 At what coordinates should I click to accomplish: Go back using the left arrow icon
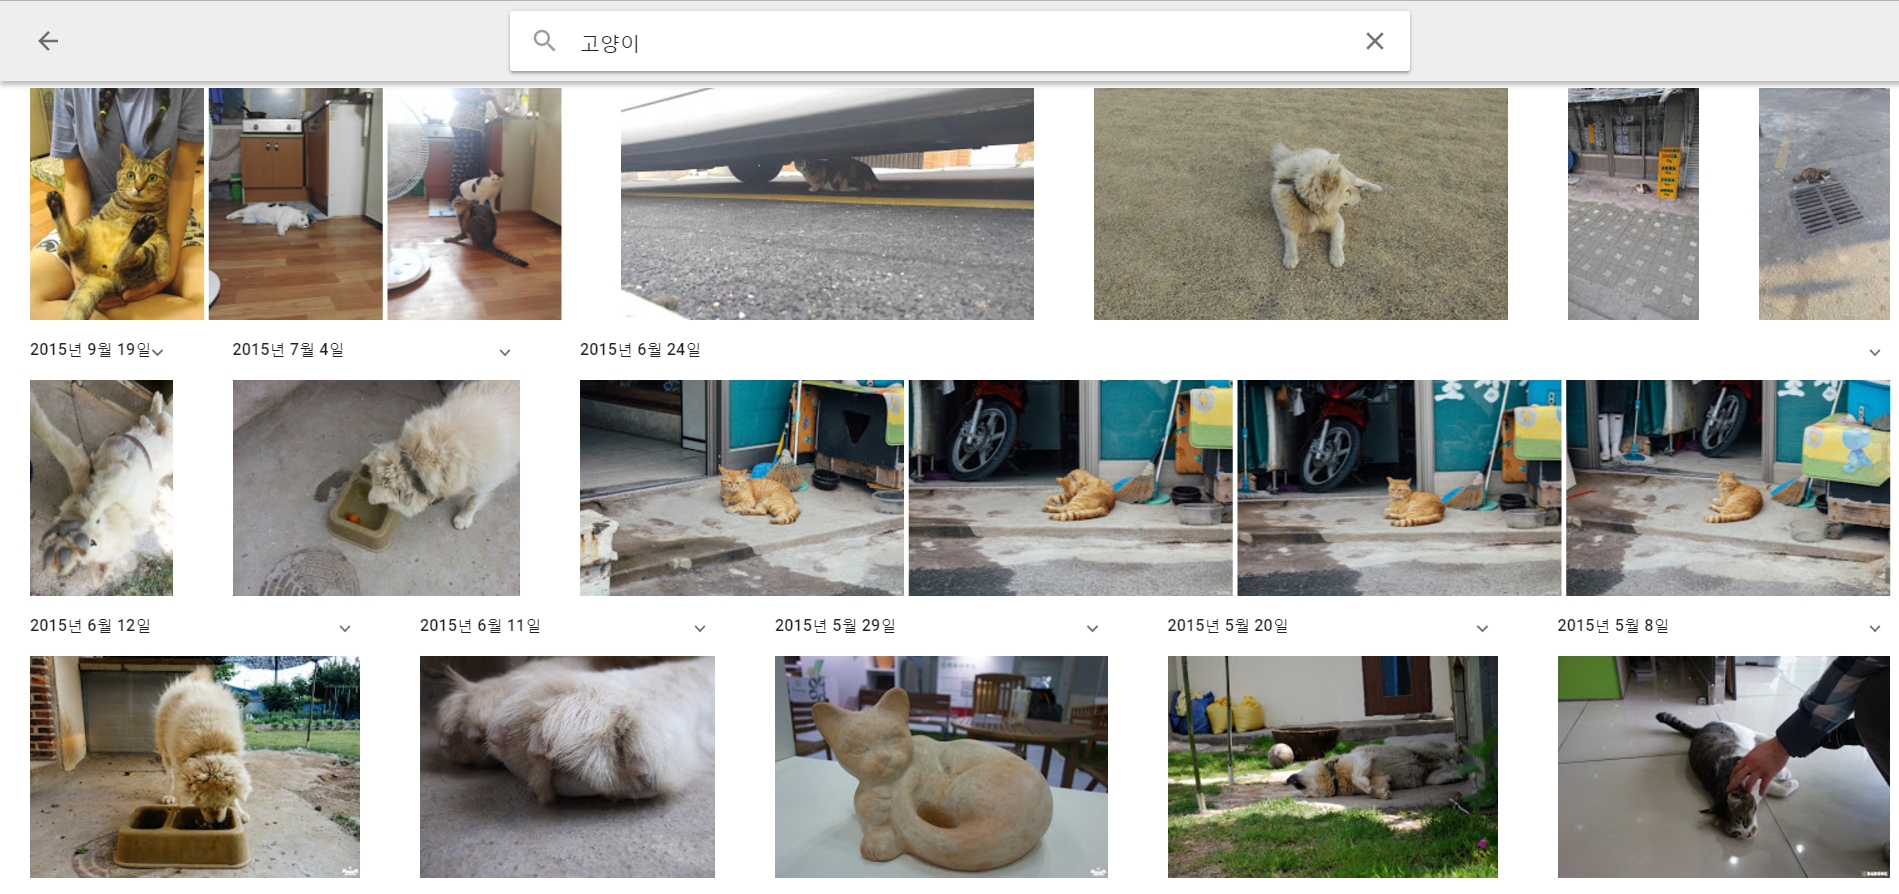coord(48,41)
